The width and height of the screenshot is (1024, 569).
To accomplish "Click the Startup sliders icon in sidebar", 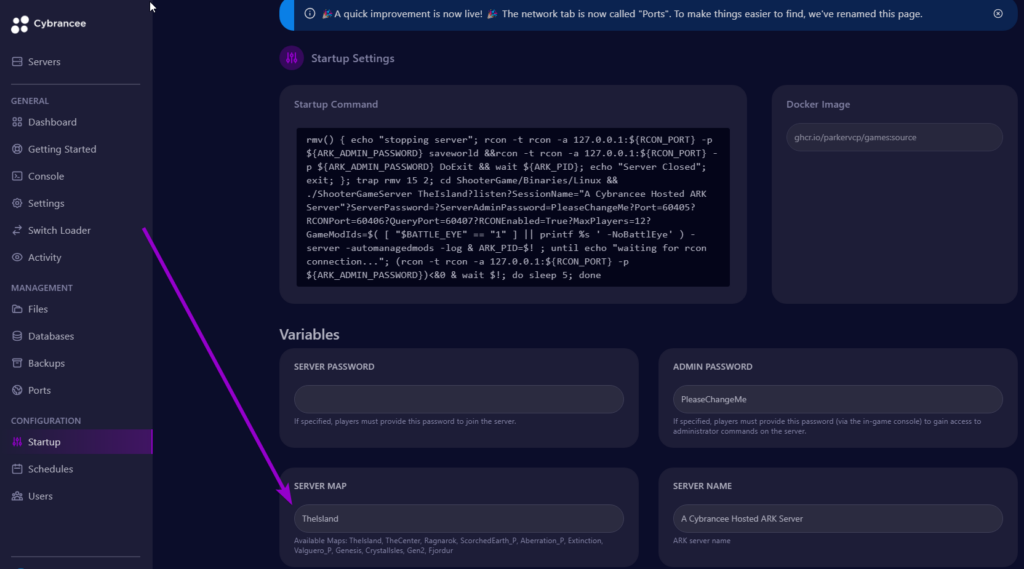I will click(x=17, y=442).
